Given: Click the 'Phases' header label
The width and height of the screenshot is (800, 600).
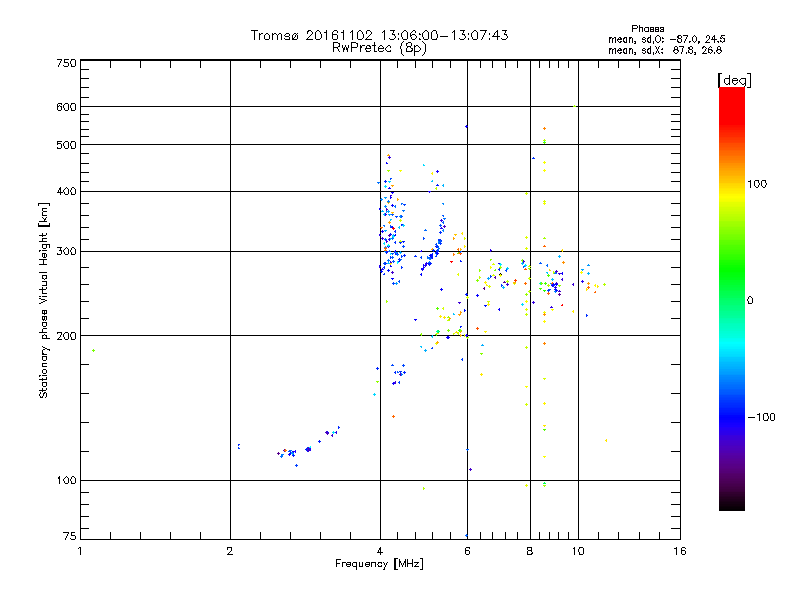Looking at the screenshot, I should [647, 29].
